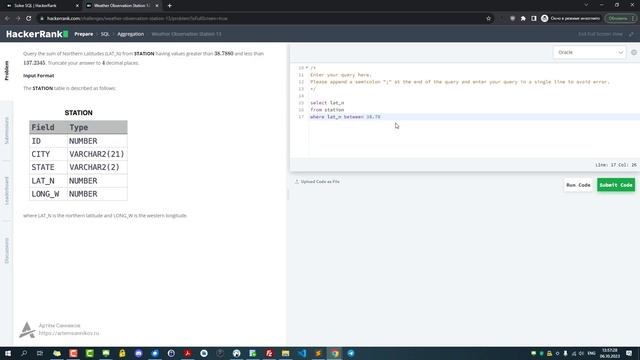
Task: Open the notifications center icon
Action: tap(629, 353)
